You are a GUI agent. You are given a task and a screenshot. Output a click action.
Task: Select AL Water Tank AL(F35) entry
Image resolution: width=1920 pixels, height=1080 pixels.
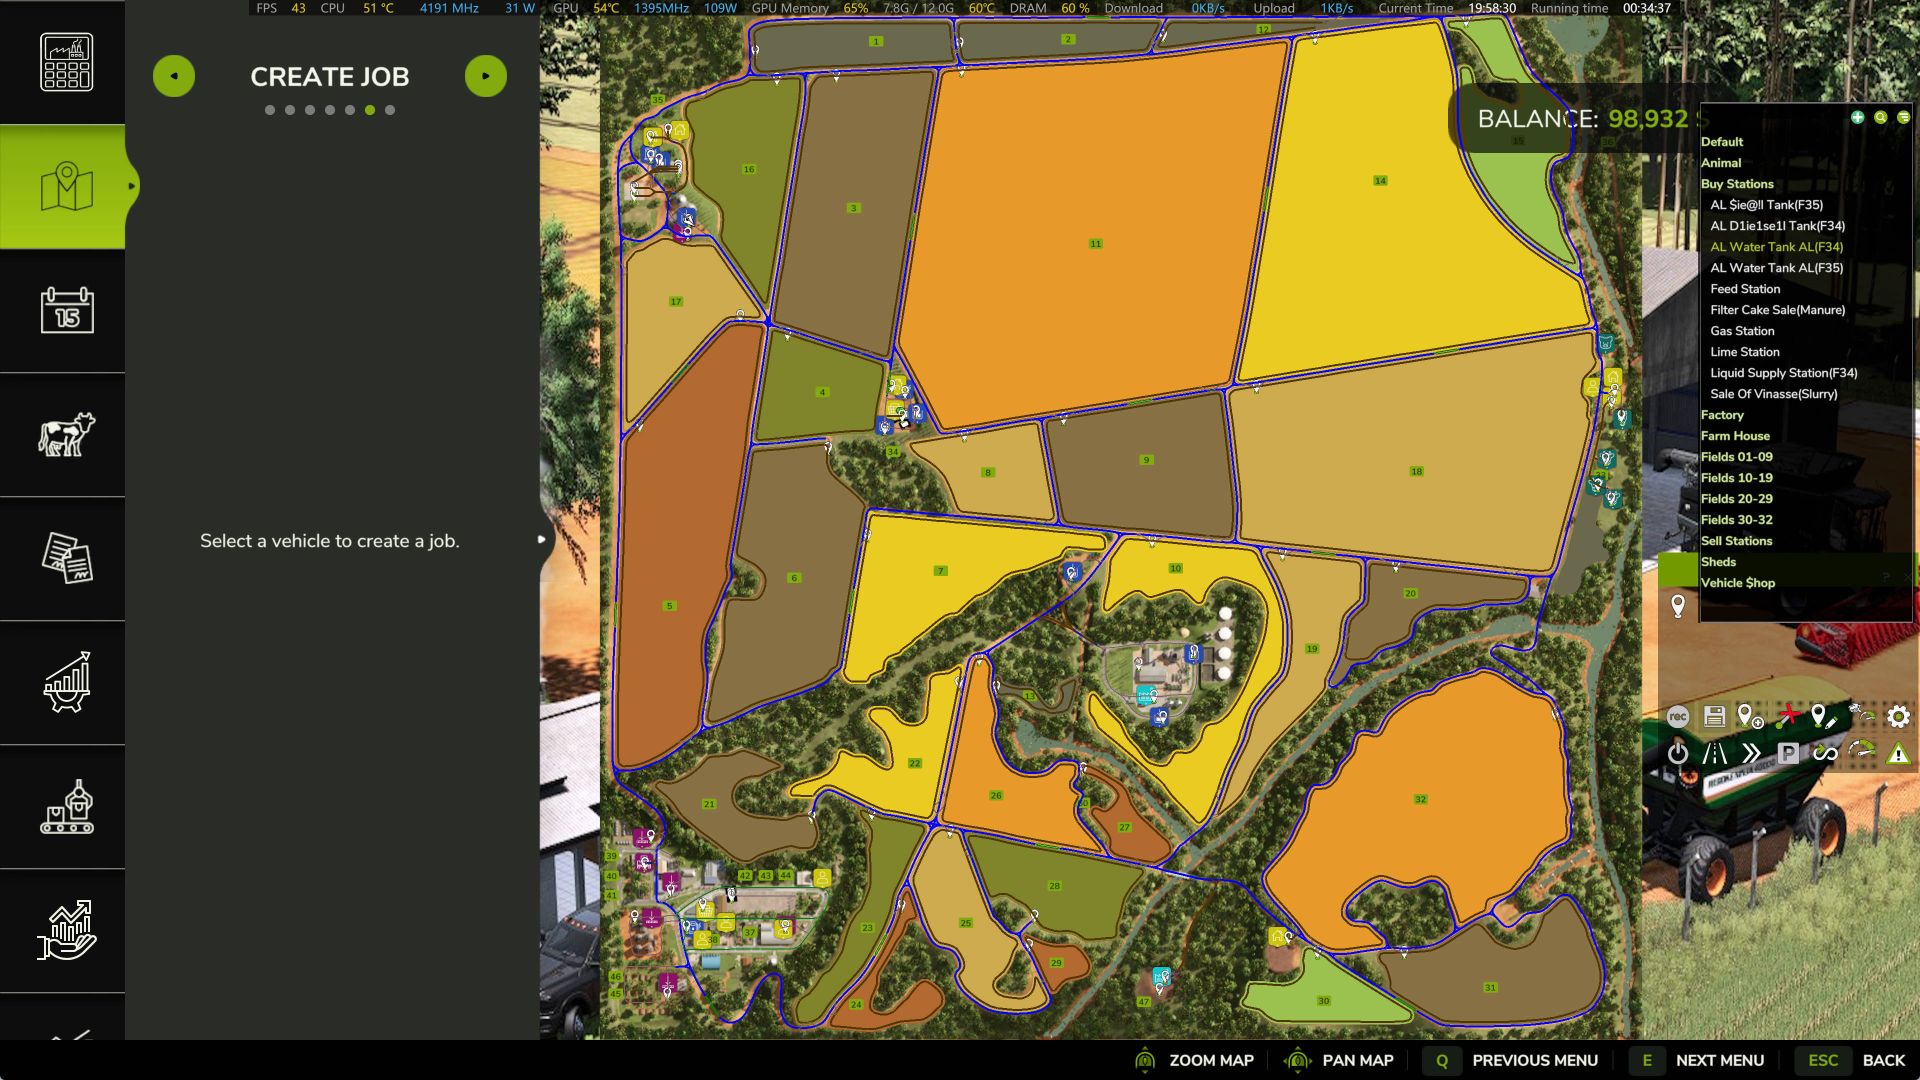click(1776, 268)
